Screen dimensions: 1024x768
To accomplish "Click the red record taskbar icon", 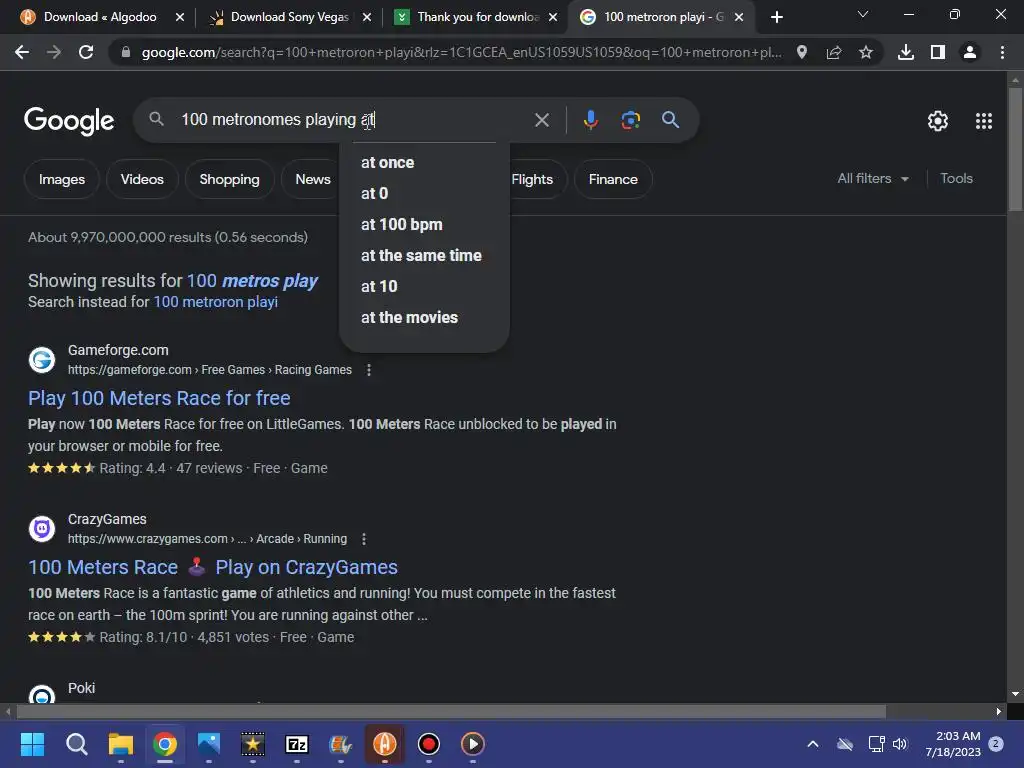I will (428, 744).
